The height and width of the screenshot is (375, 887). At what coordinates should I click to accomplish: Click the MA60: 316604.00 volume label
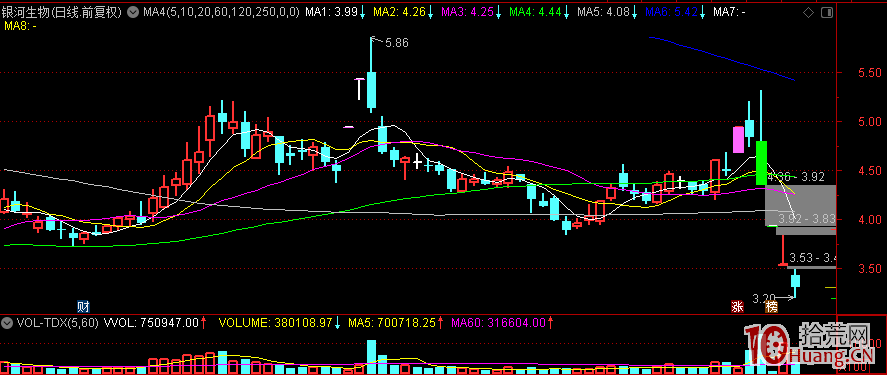coord(498,323)
